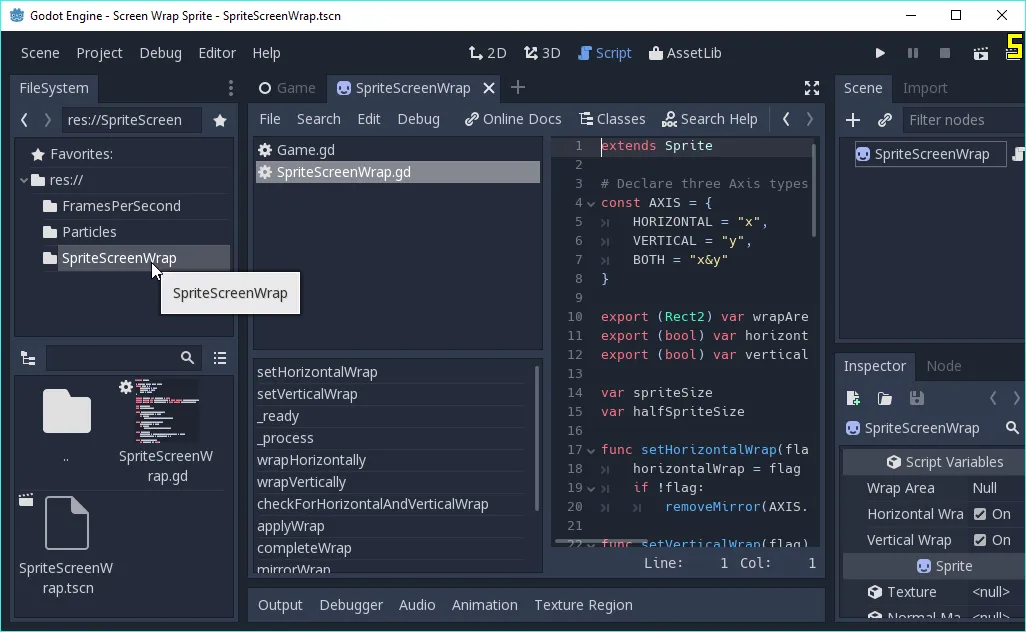1026x632 pixels.
Task: Search properties in Inspector
Action: pyautogui.click(x=1012, y=428)
